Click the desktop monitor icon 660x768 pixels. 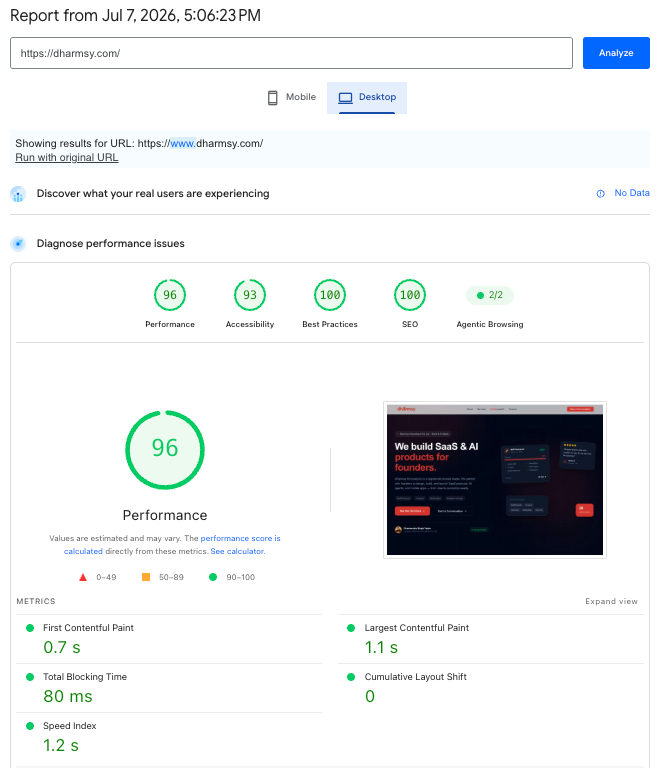(345, 97)
